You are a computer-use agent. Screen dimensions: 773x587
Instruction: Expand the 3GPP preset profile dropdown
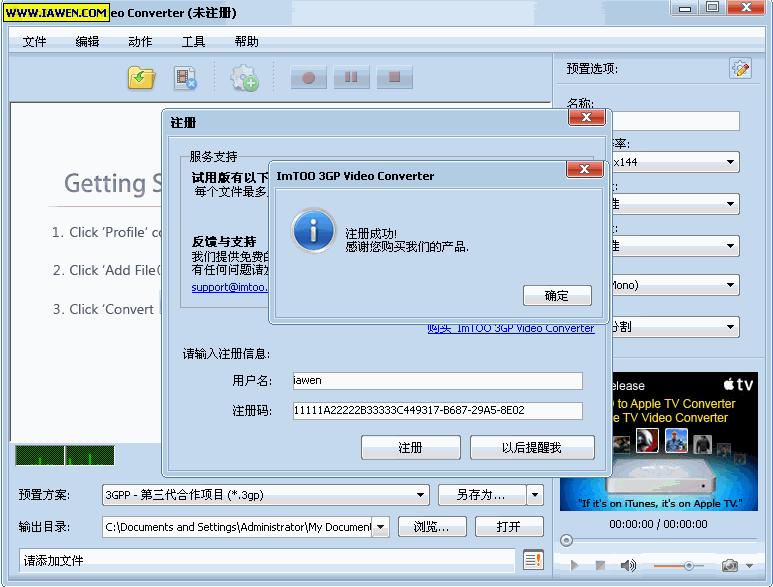click(x=422, y=495)
